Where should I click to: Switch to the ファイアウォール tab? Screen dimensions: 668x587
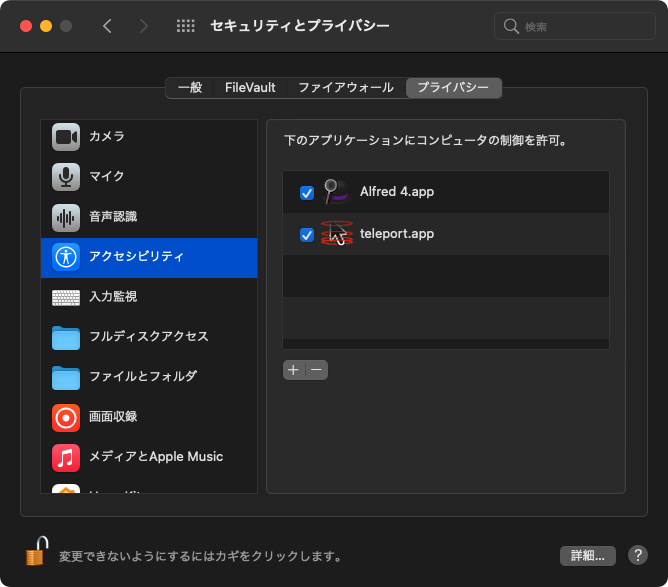(346, 88)
